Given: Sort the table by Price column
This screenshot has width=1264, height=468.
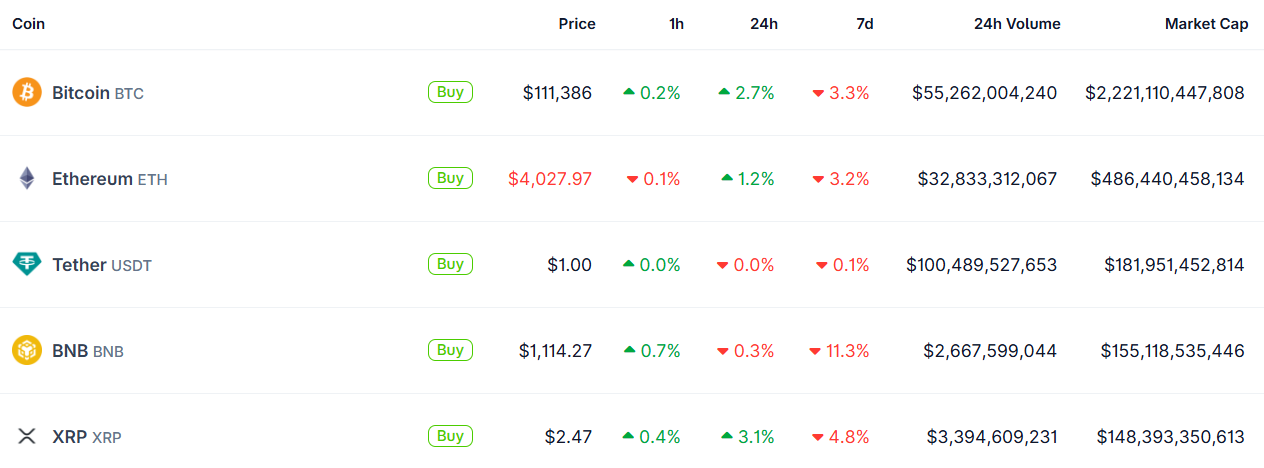Looking at the screenshot, I should pyautogui.click(x=576, y=24).
